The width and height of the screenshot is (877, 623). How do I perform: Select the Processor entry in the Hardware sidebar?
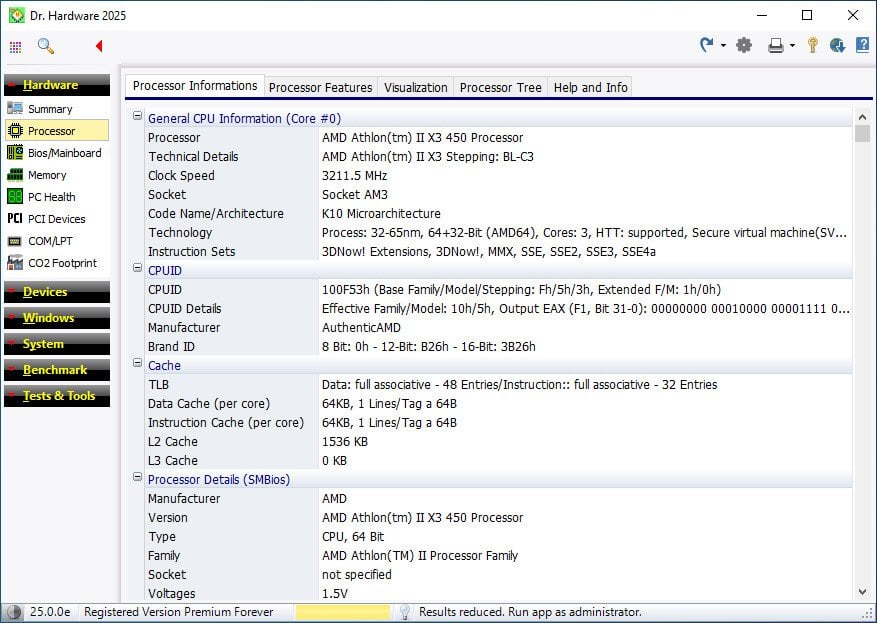pyautogui.click(x=57, y=130)
